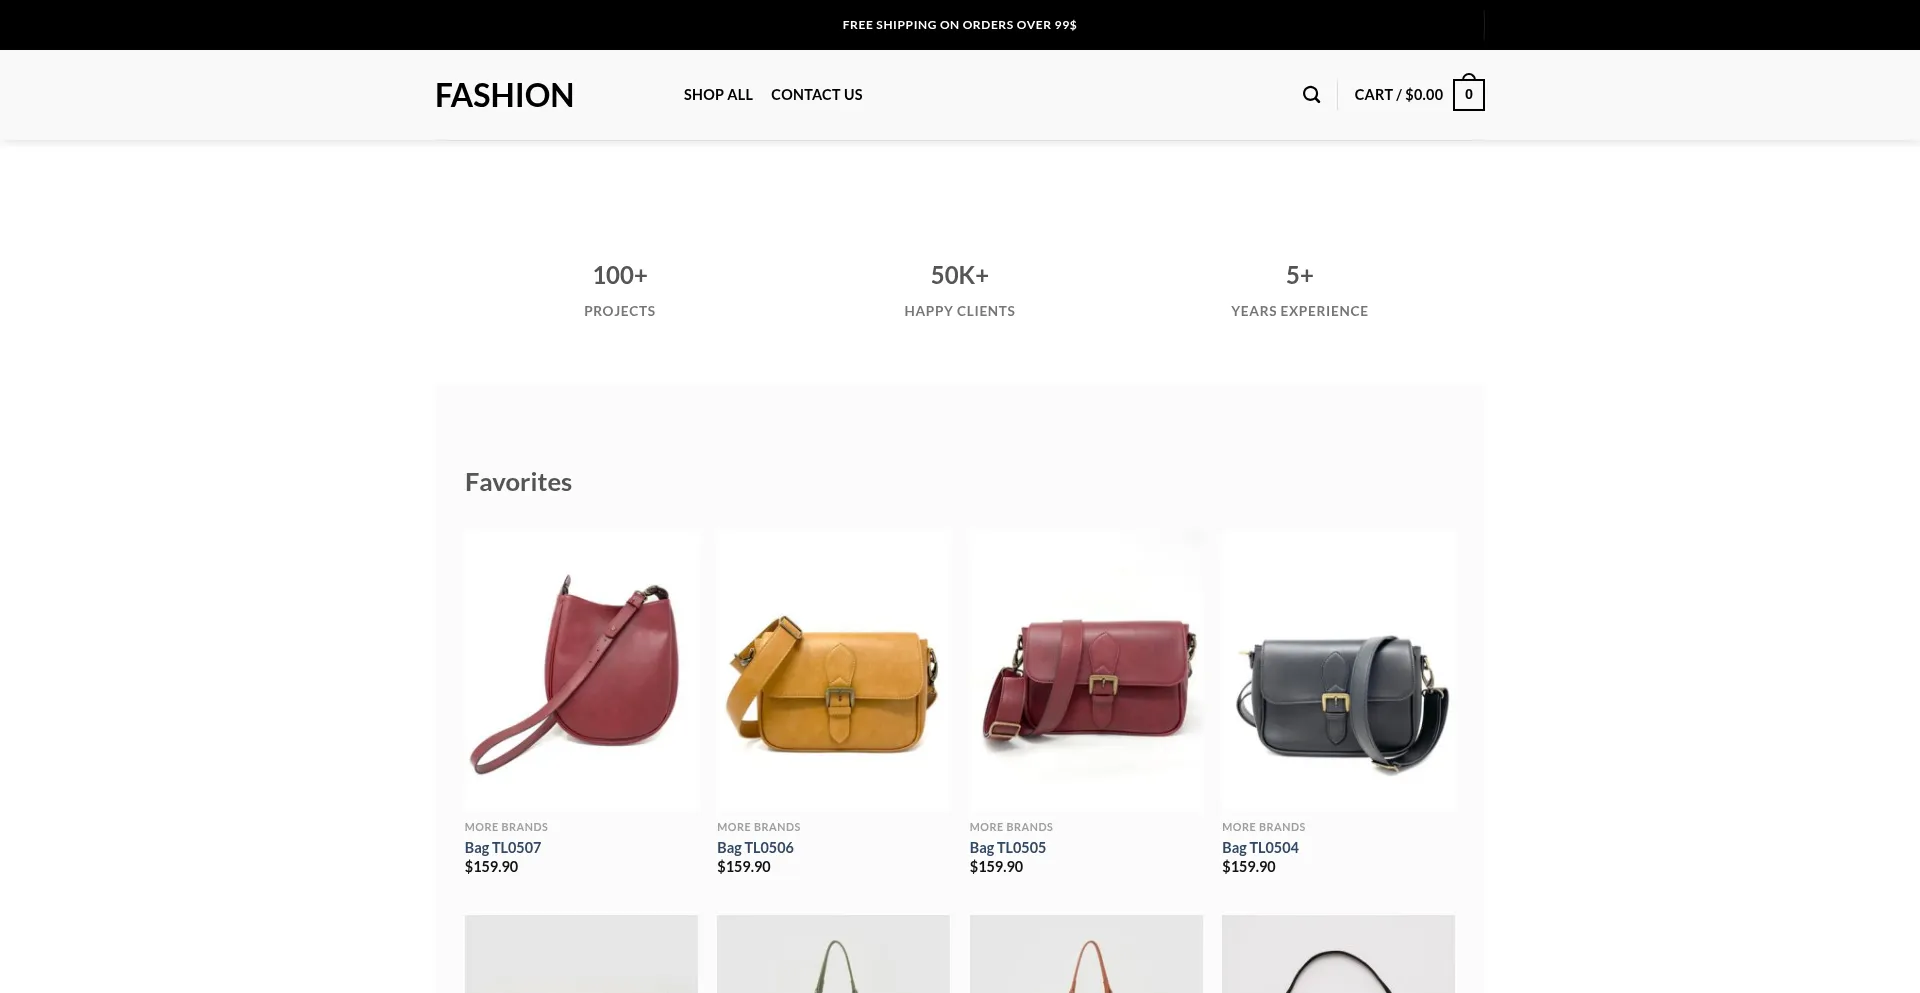Open the burgundy Bag TL0505 product image
The width and height of the screenshot is (1920, 993).
(1086, 670)
